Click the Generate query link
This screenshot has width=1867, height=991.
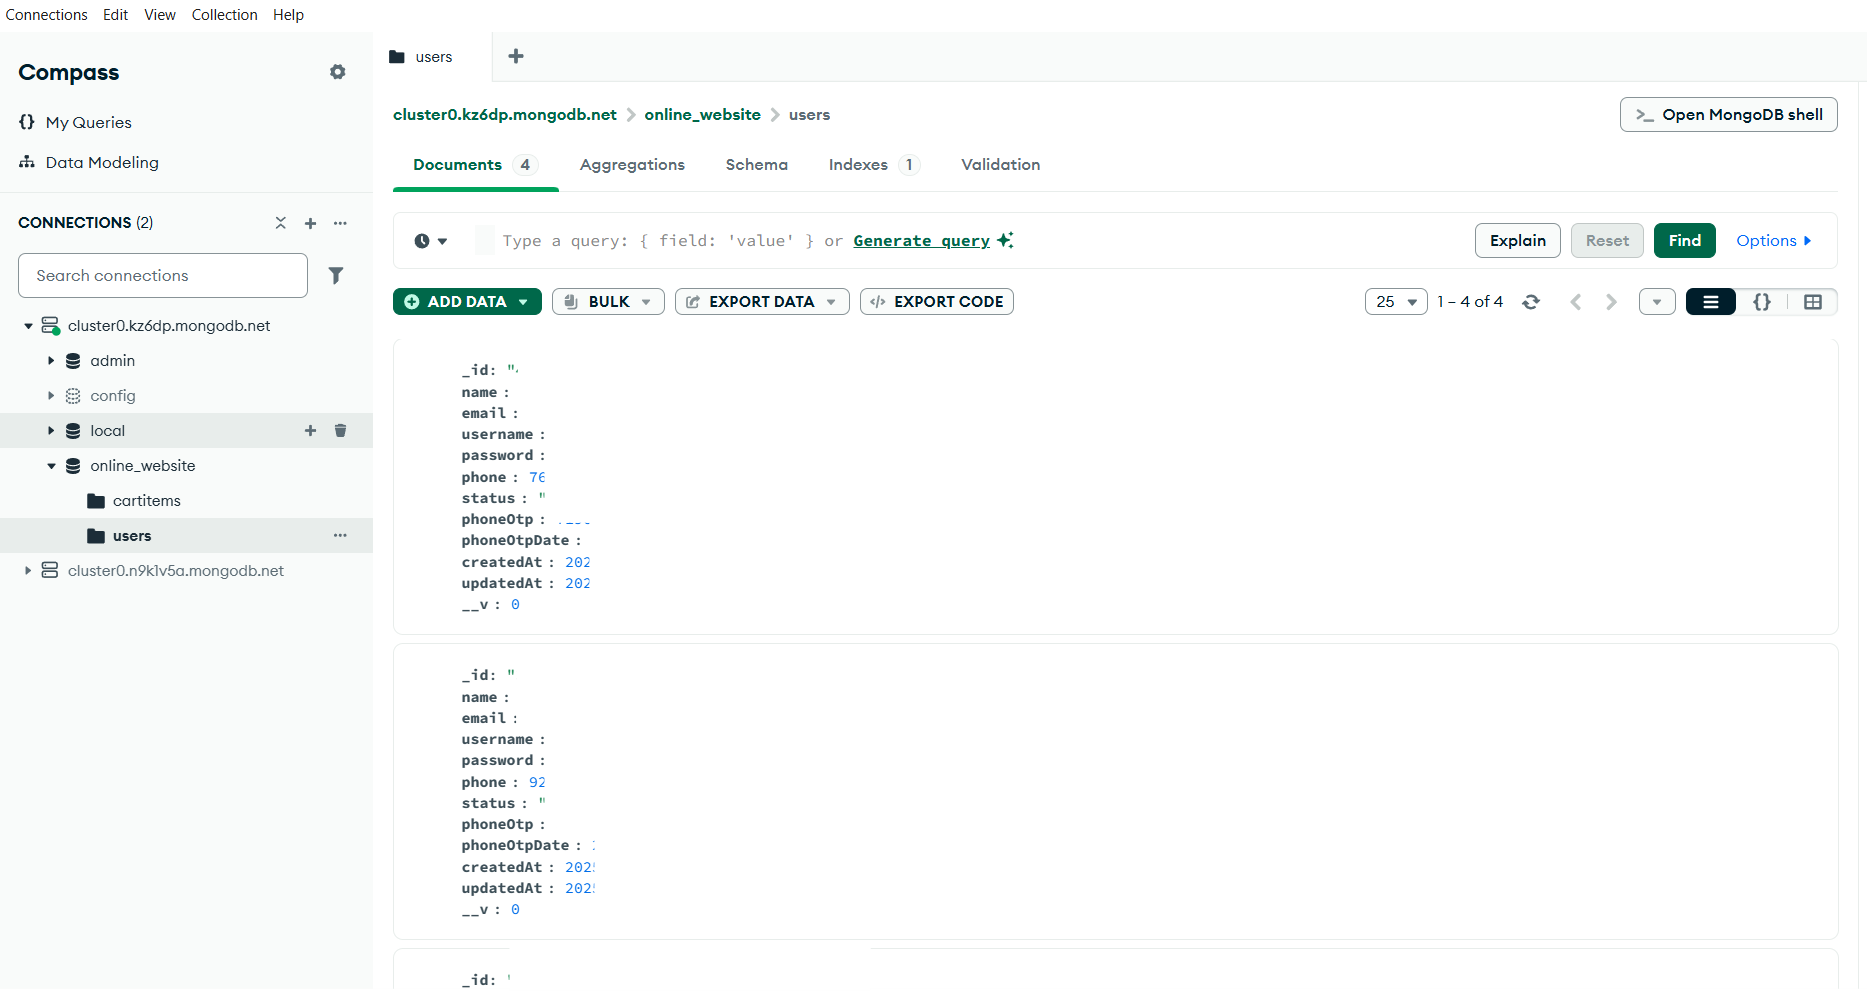921,240
